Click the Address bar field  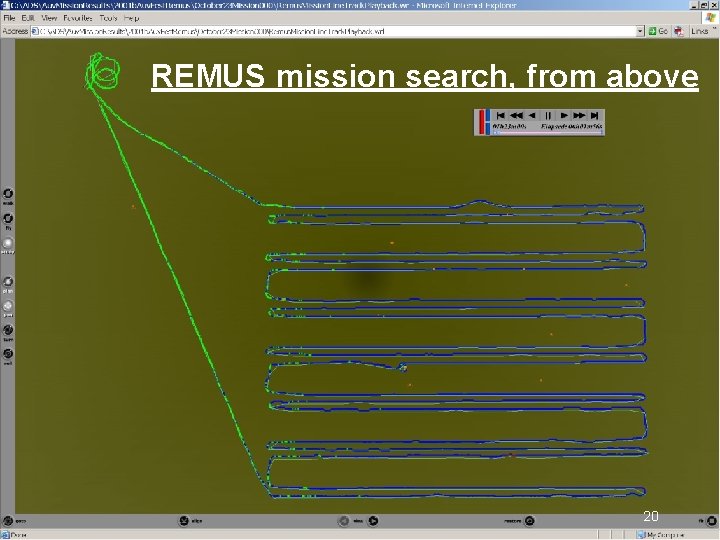[338, 31]
